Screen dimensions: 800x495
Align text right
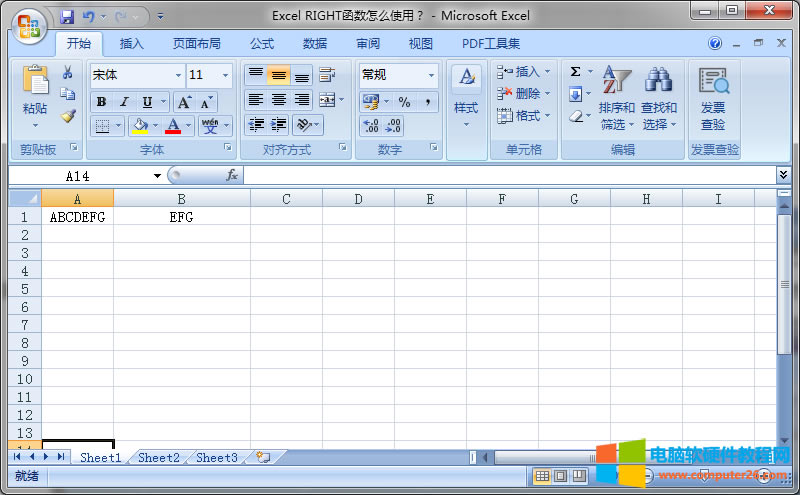(302, 100)
